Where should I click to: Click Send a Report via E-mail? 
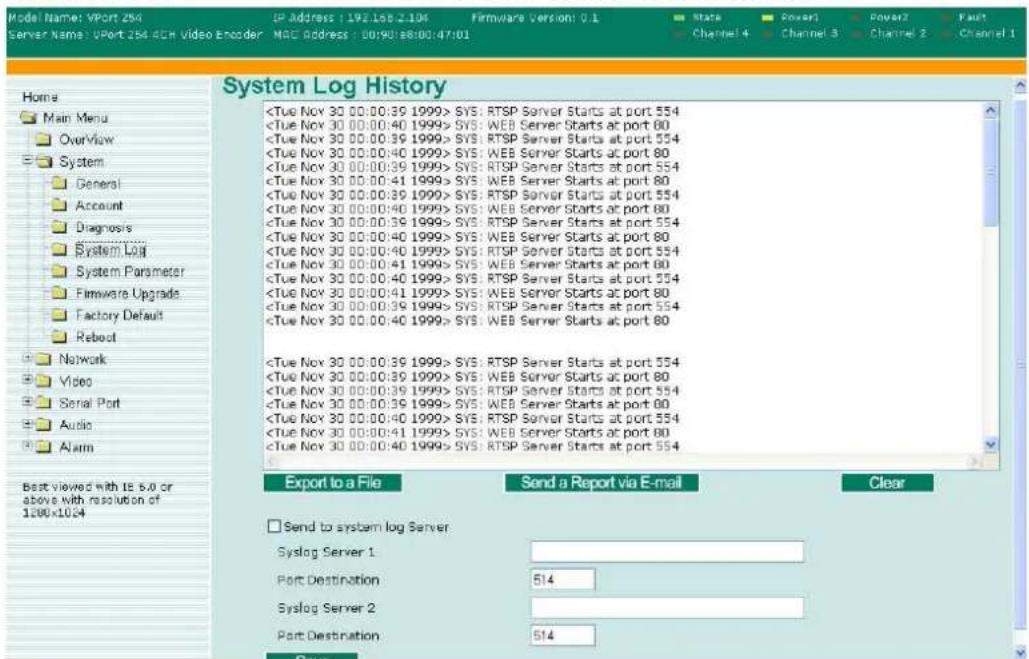pyautogui.click(x=602, y=483)
